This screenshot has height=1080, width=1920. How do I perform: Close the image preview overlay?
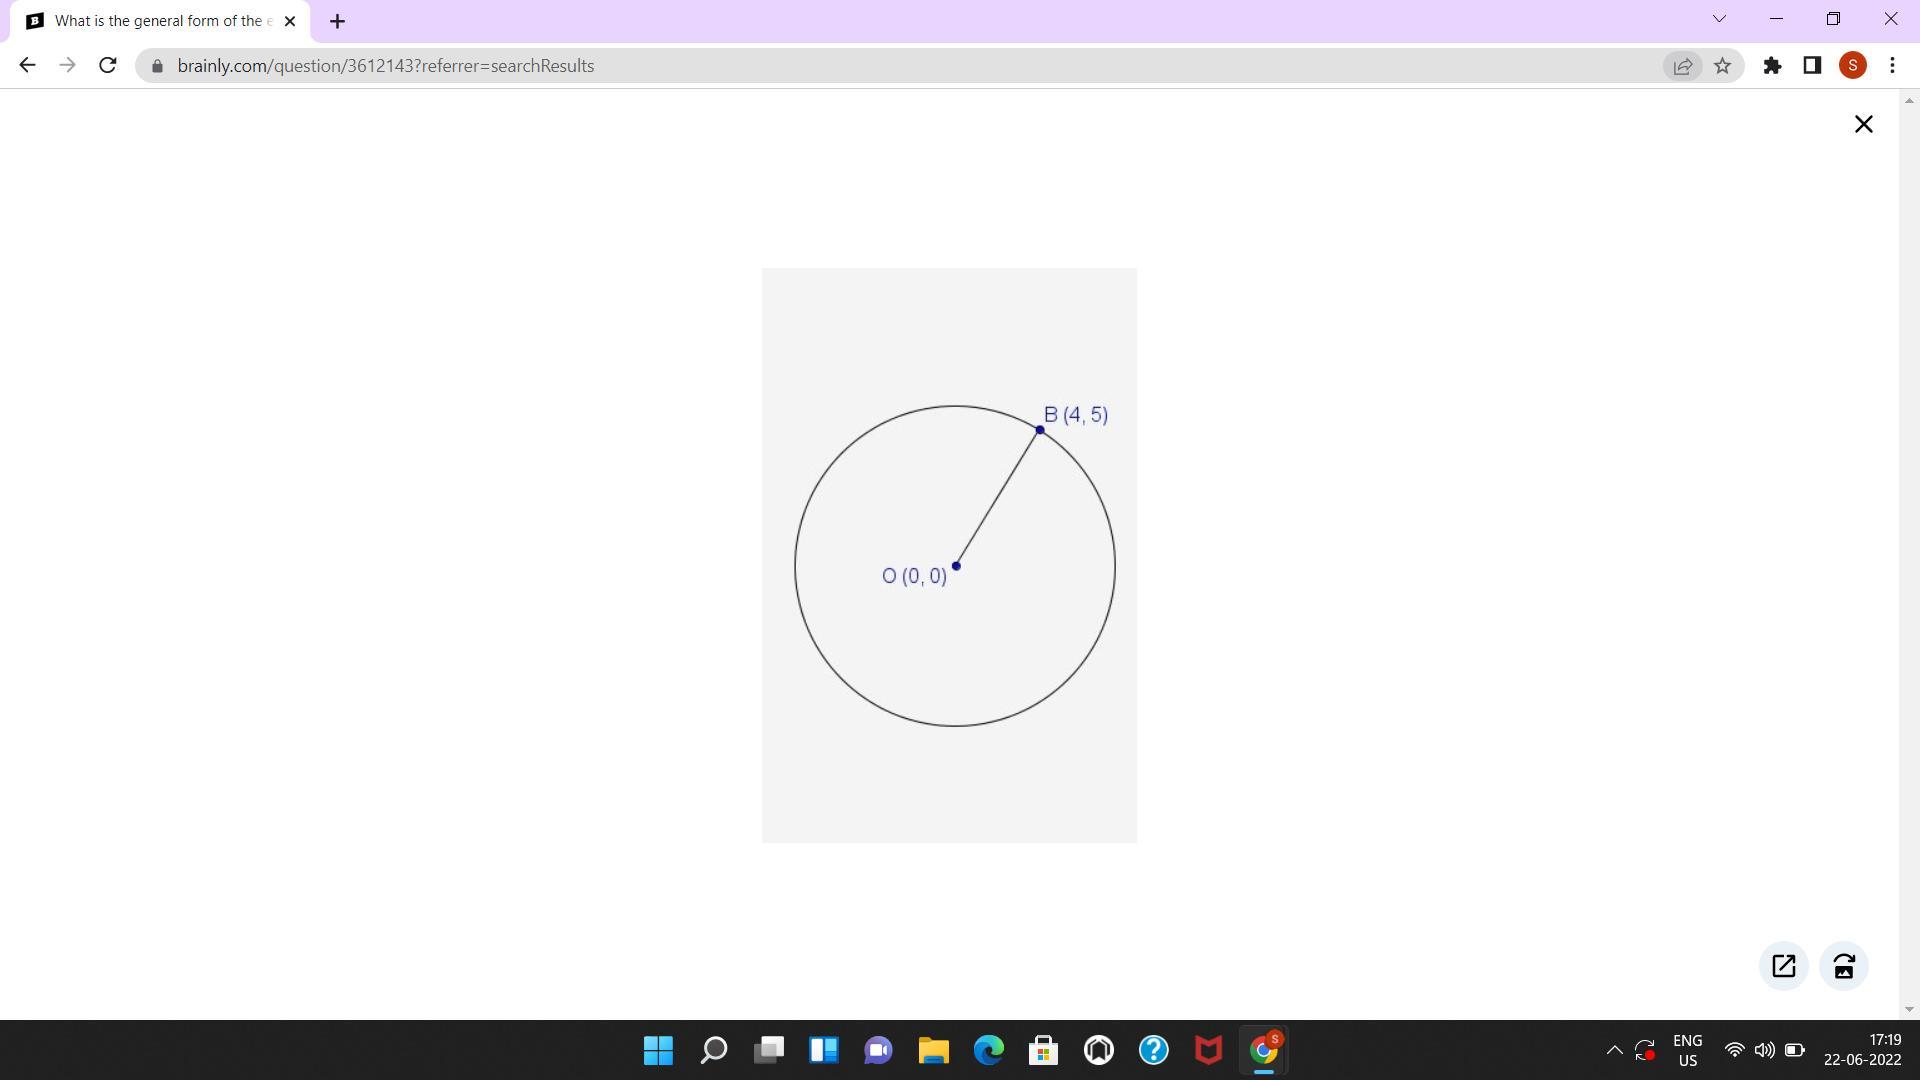pyautogui.click(x=1863, y=124)
